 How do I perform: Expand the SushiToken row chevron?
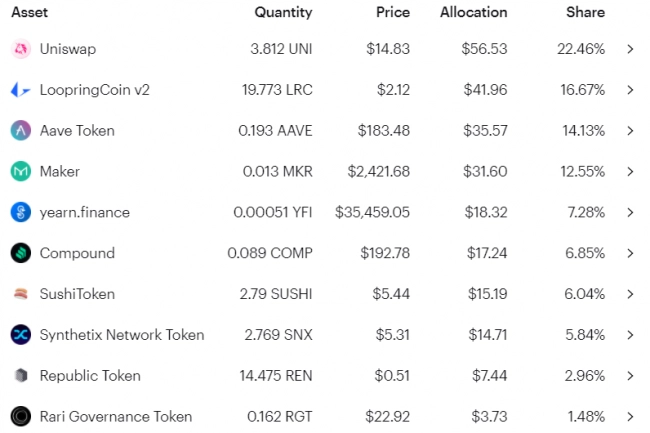pos(630,294)
